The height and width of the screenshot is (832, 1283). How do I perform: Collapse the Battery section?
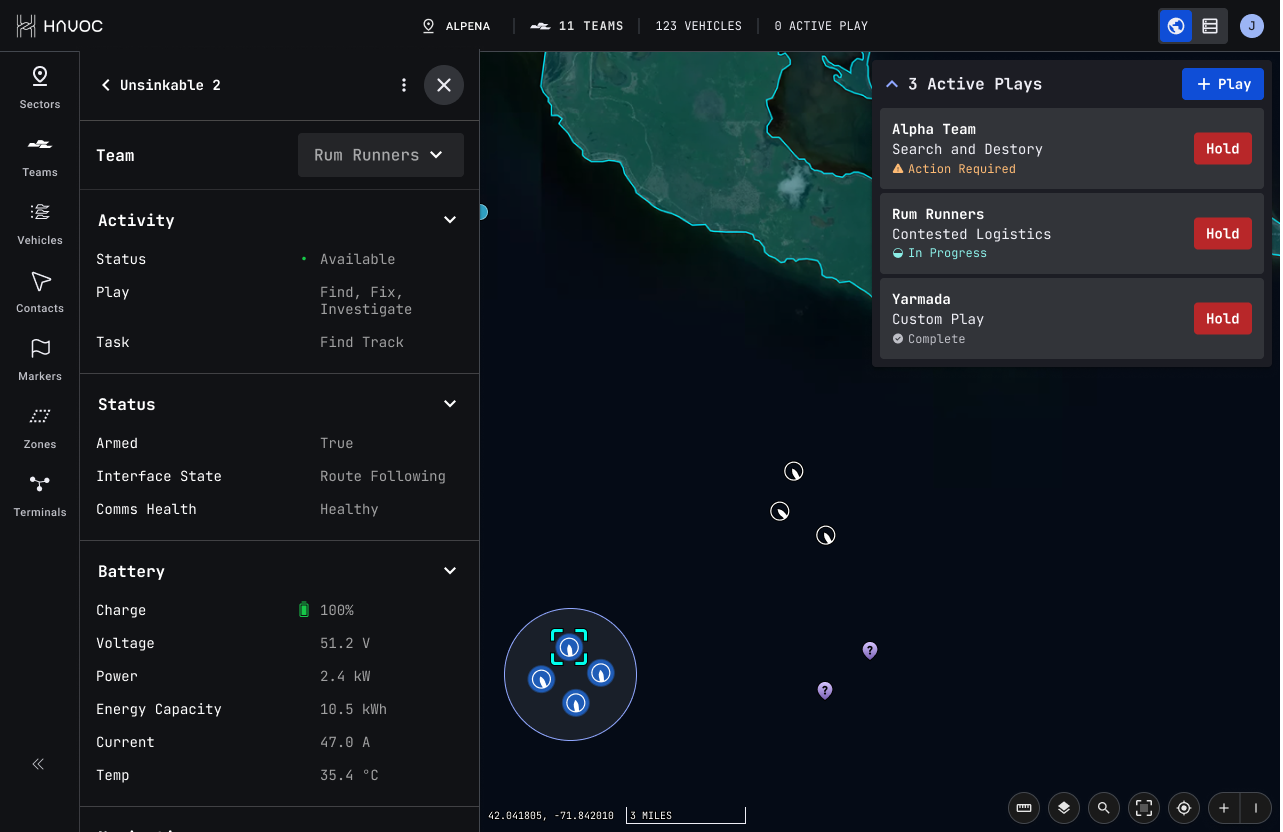click(450, 571)
